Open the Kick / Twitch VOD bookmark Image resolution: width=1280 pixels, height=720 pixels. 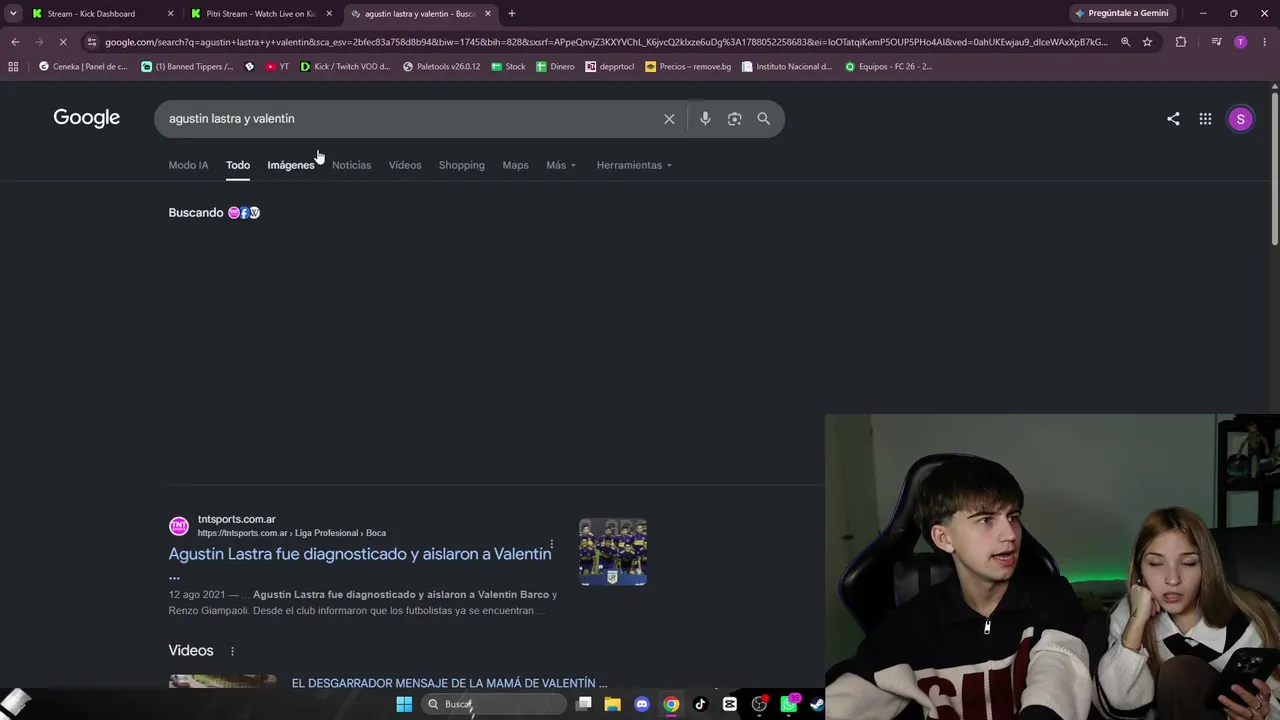tap(345, 67)
